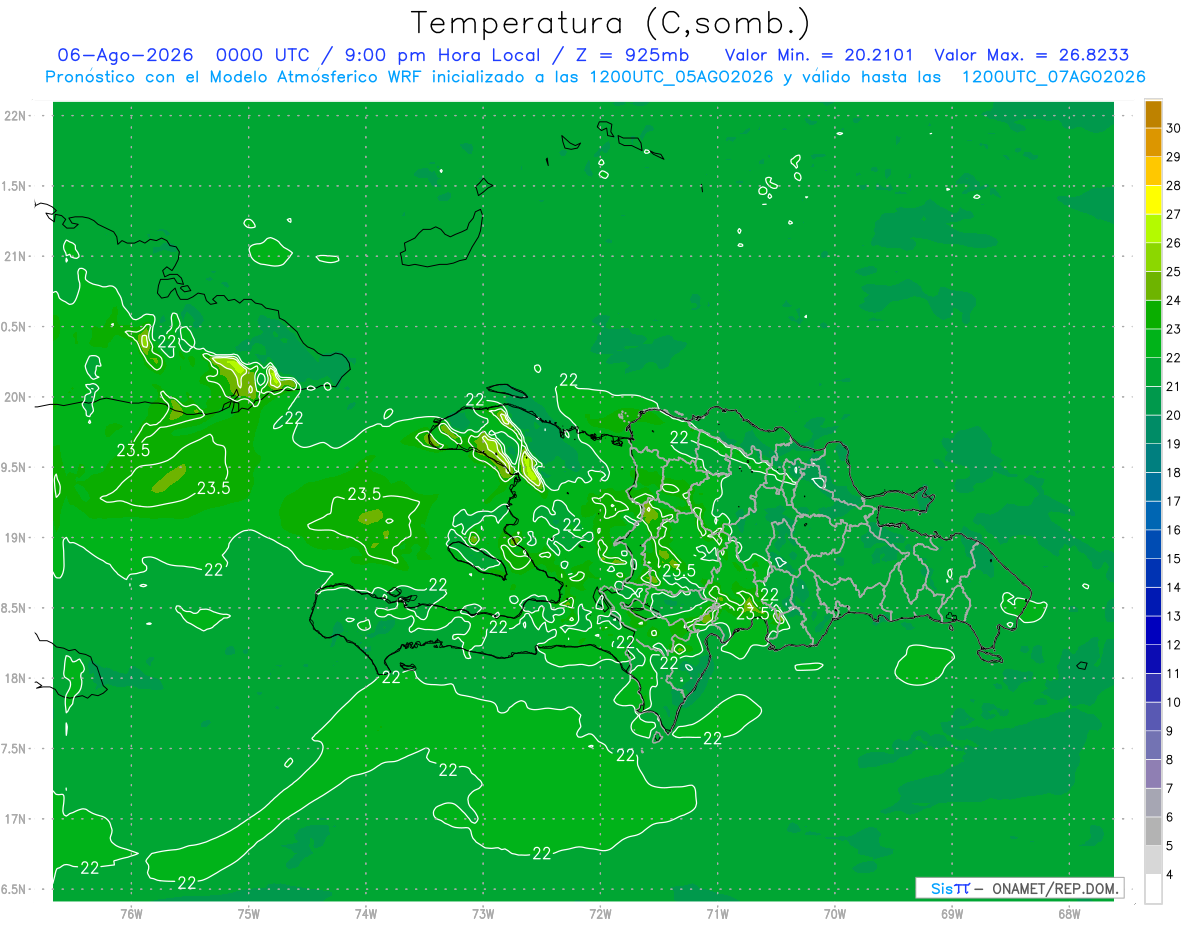The width and height of the screenshot is (1200, 927).
Task: Click the "70W" longitude axis label
Action: 835,914
